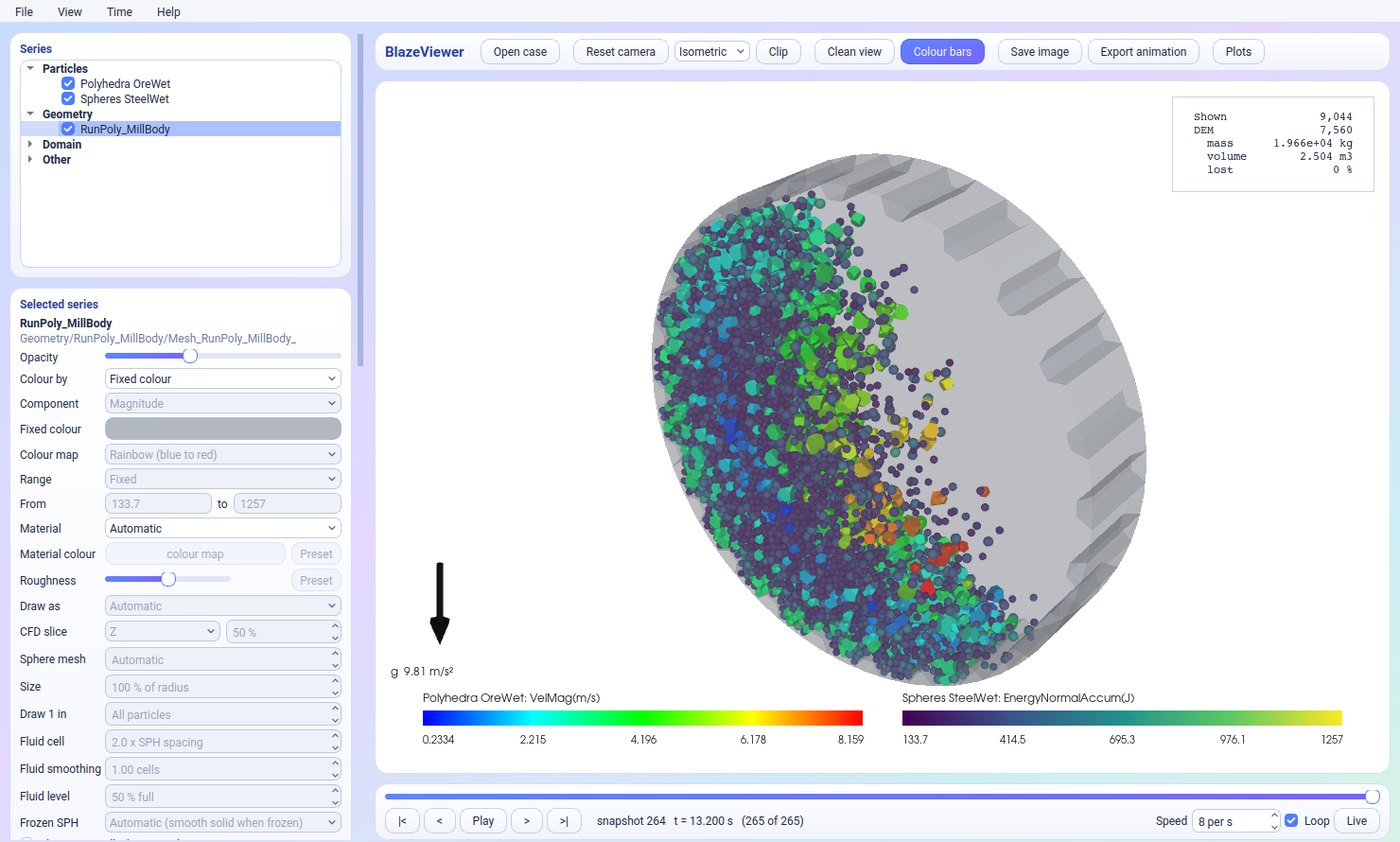Step forward one snapshot
Image resolution: width=1400 pixels, height=842 pixels.
coord(526,821)
